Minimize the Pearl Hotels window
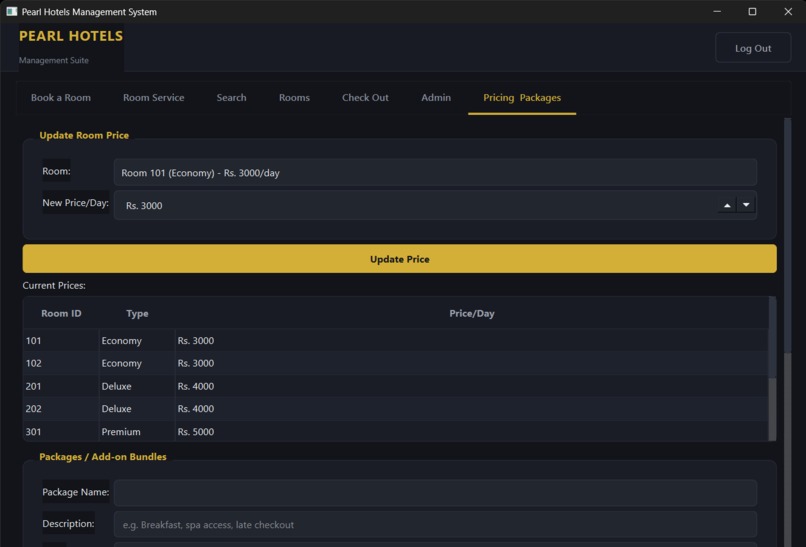 pyautogui.click(x=717, y=11)
